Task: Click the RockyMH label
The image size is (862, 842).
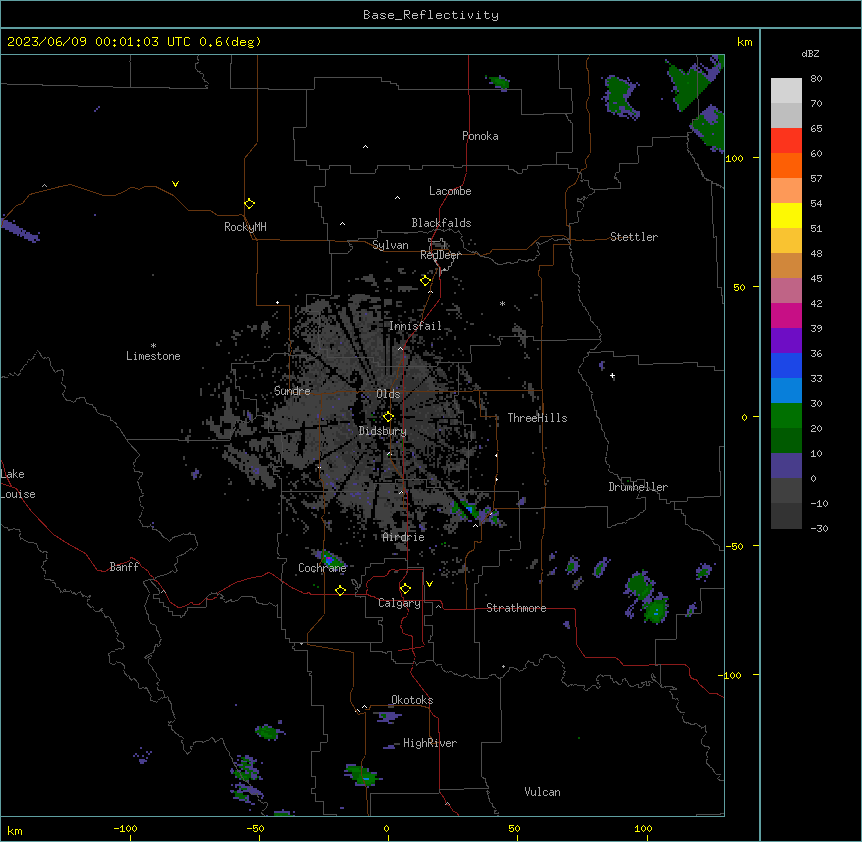Action: point(245,227)
